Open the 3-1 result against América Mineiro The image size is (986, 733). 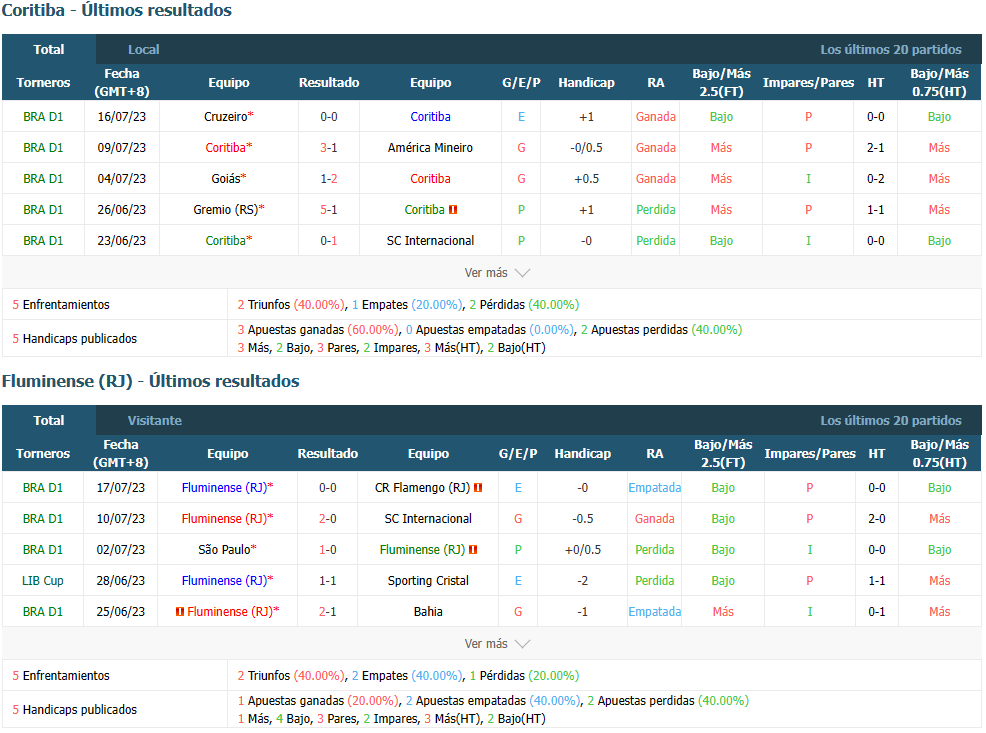[329, 148]
